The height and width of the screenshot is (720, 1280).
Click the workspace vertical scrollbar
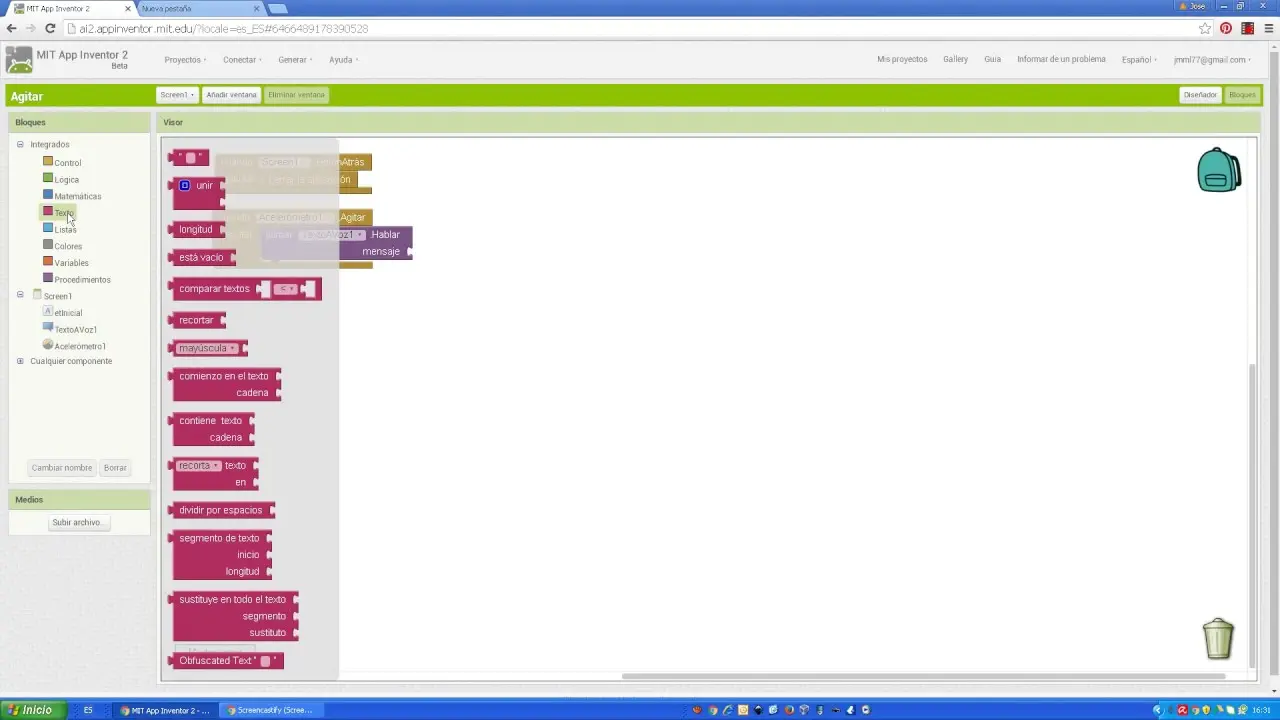pyautogui.click(x=1253, y=517)
